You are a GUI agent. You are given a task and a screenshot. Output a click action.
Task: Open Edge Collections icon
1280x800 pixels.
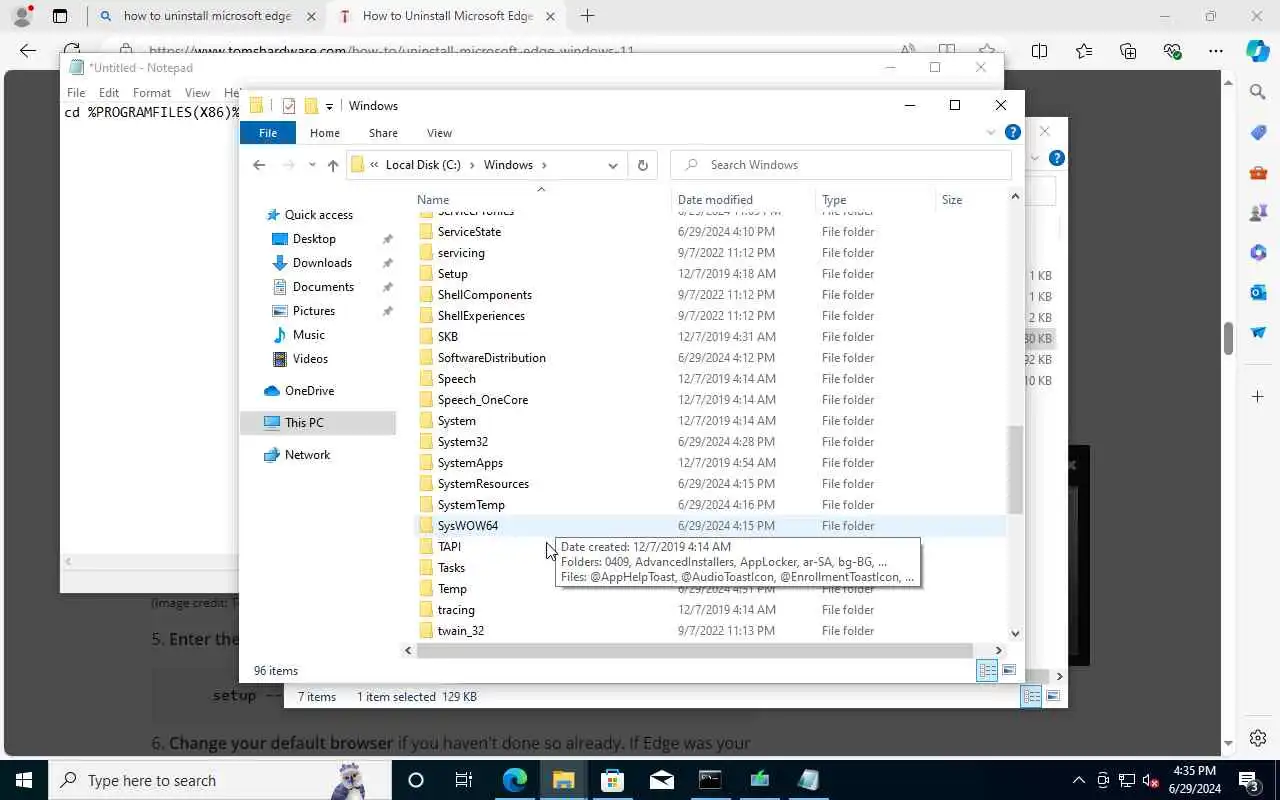[x=1128, y=51]
